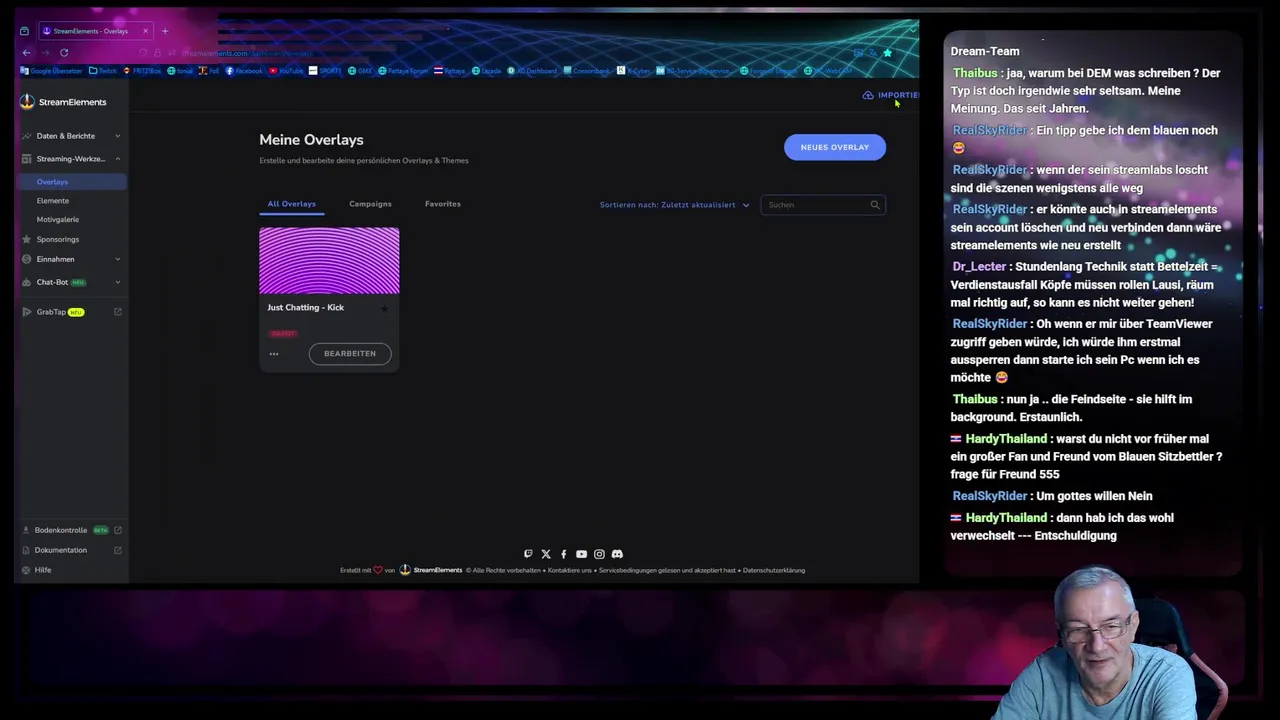Viewport: 1280px width, 720px height.
Task: Open the Discord footer icon
Action: point(617,554)
